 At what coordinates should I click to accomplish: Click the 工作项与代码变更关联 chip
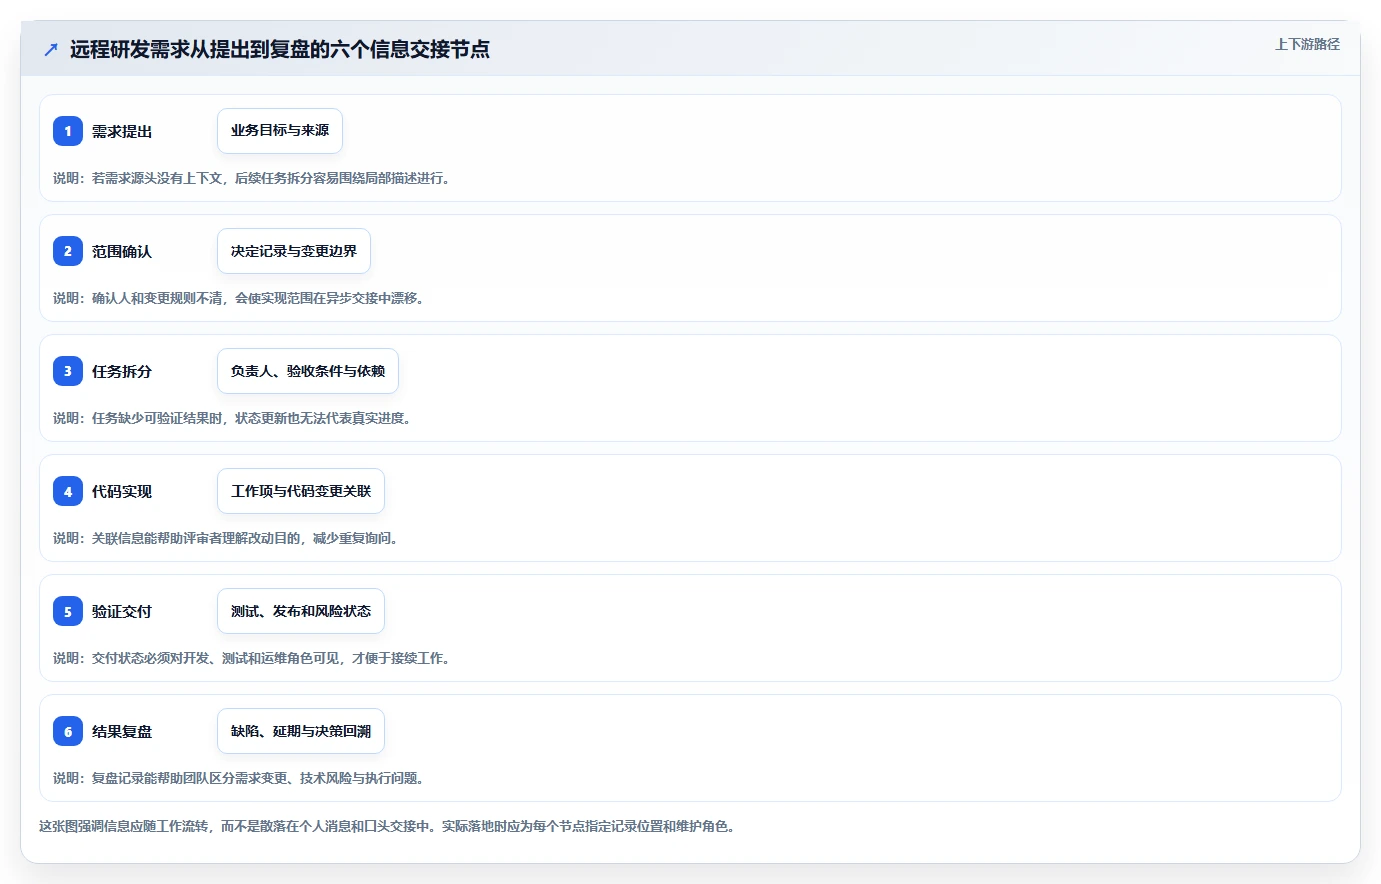click(301, 491)
